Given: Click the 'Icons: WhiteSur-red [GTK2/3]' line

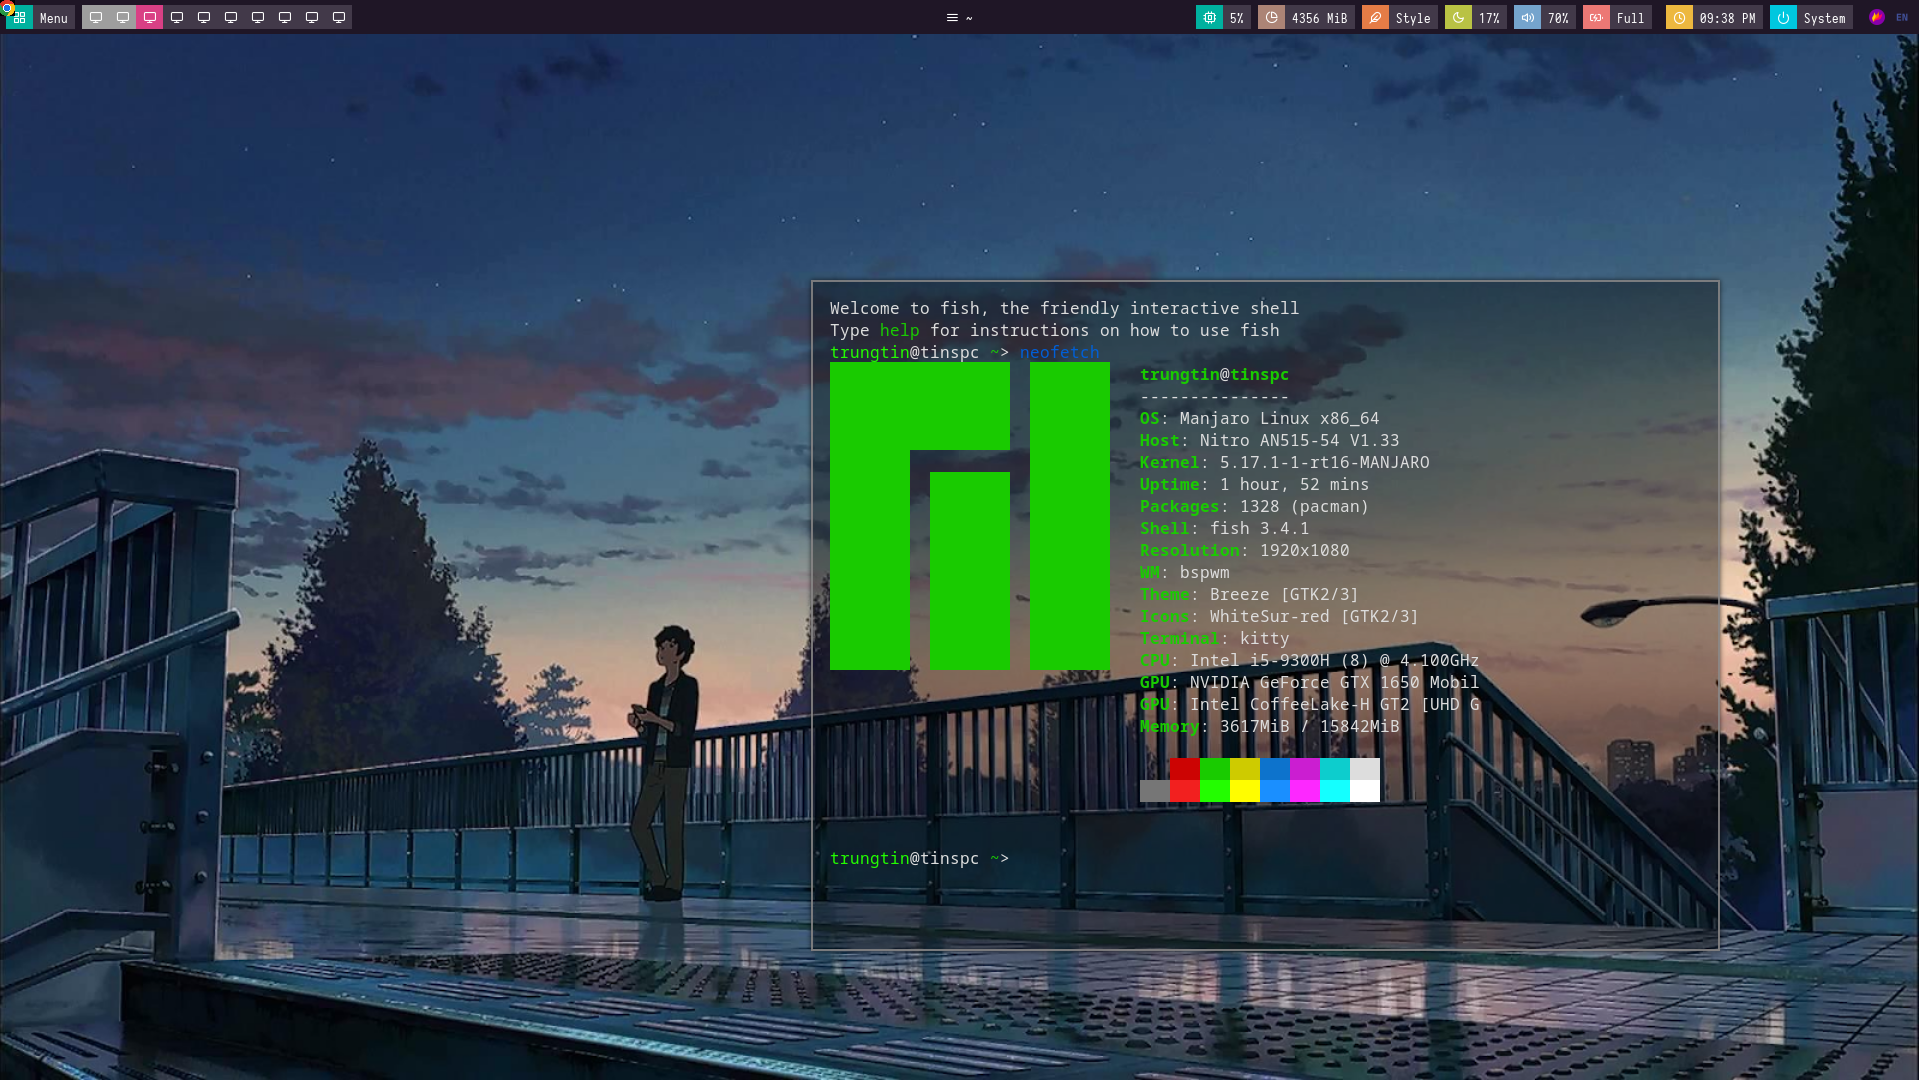Looking at the screenshot, I should tap(1279, 616).
